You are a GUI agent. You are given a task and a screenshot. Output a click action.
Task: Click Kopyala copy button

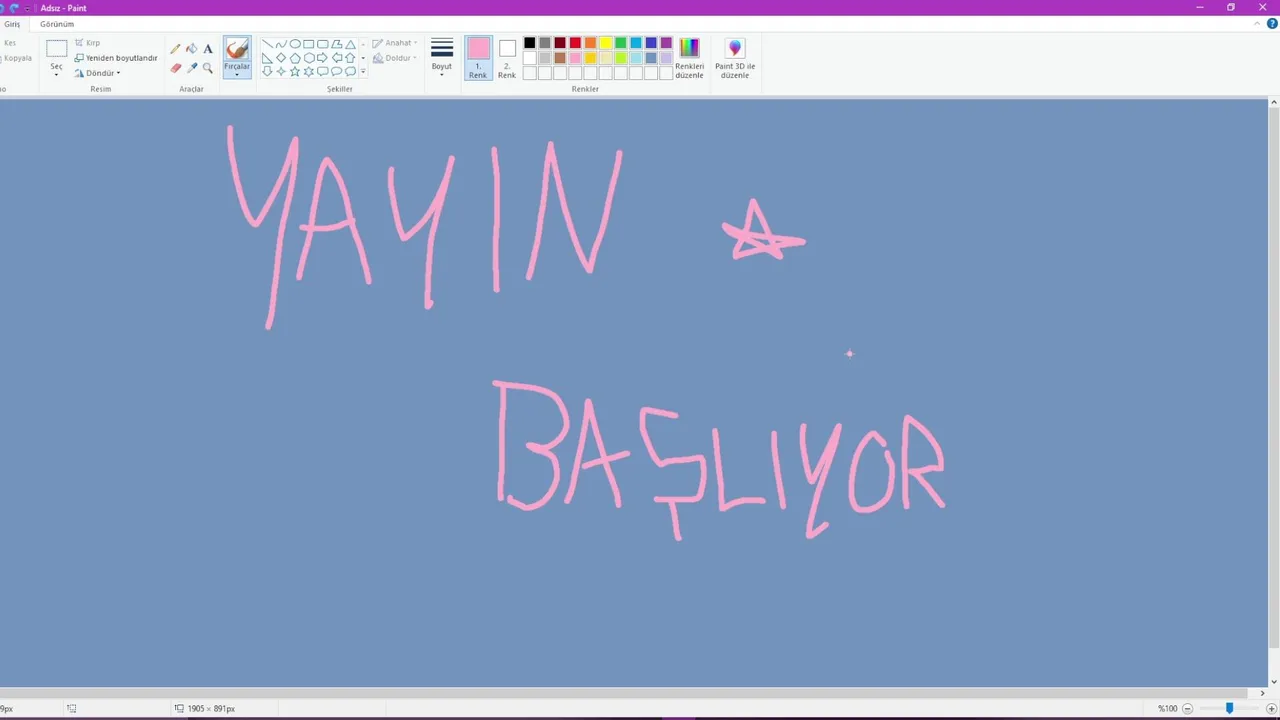coord(17,58)
